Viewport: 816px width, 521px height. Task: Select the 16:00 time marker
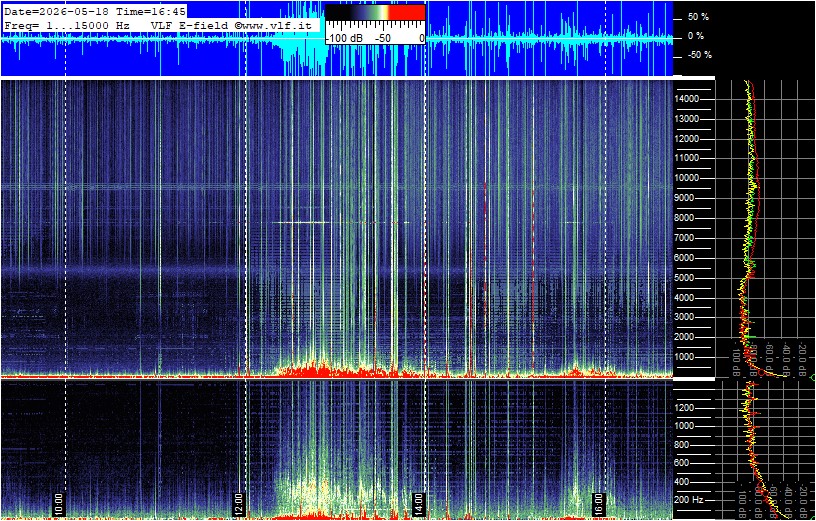click(598, 505)
